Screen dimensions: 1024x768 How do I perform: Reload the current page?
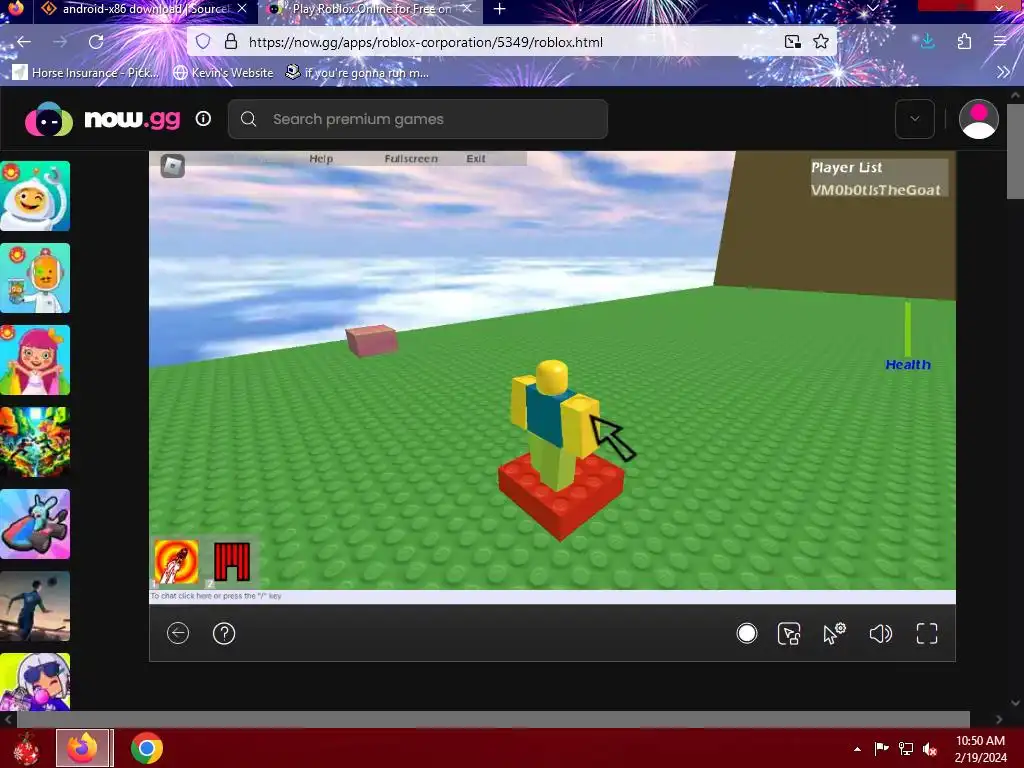[x=96, y=42]
